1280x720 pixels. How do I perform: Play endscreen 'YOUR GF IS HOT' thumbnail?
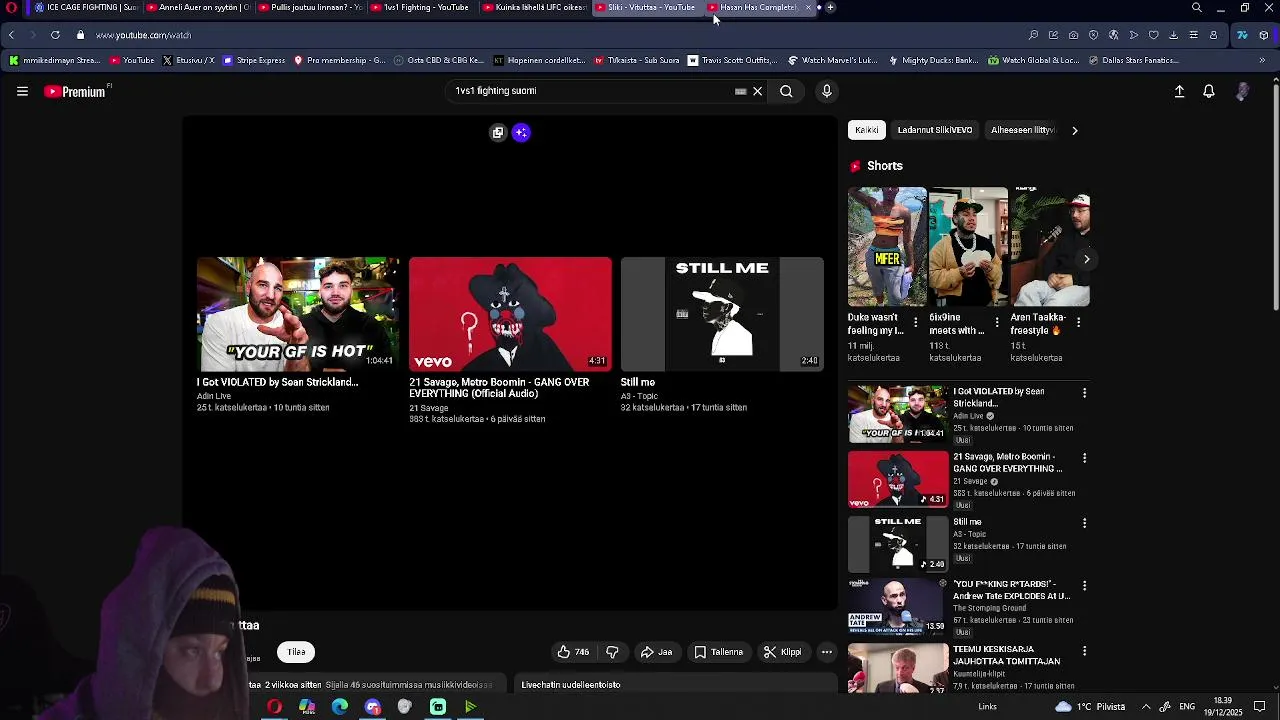(297, 314)
